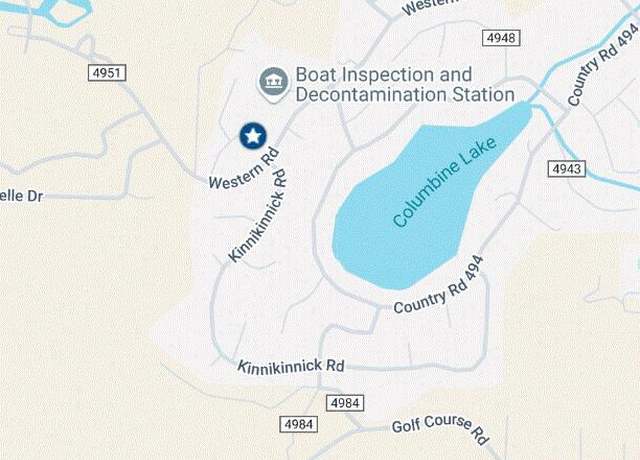
Task: Click the Columbine Lake label
Action: click(x=444, y=182)
